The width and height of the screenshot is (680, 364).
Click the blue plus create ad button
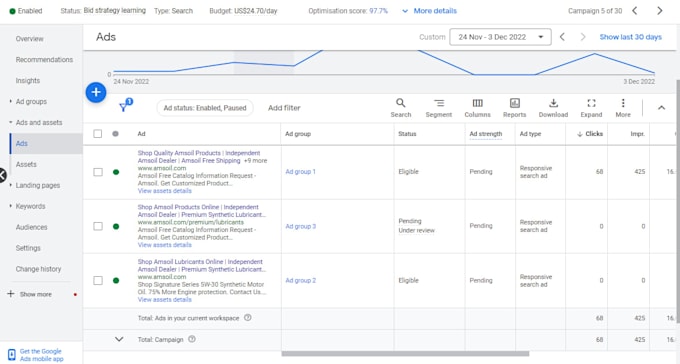[96, 92]
